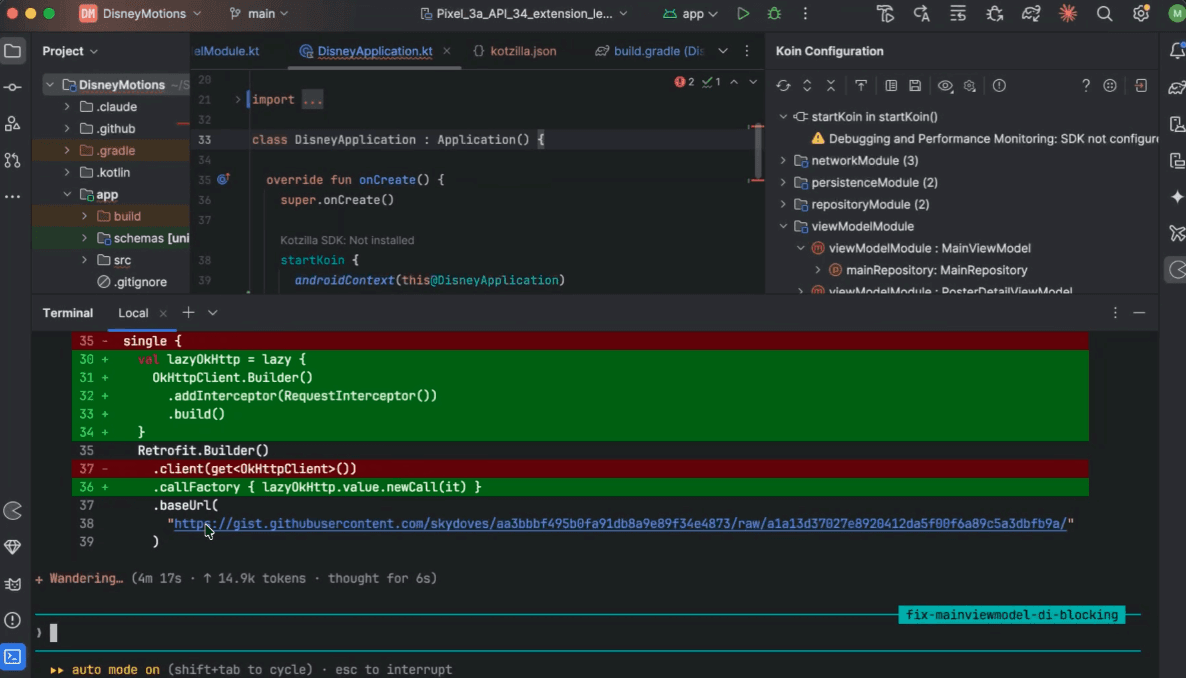Click the terminal prompt input line

(587, 633)
